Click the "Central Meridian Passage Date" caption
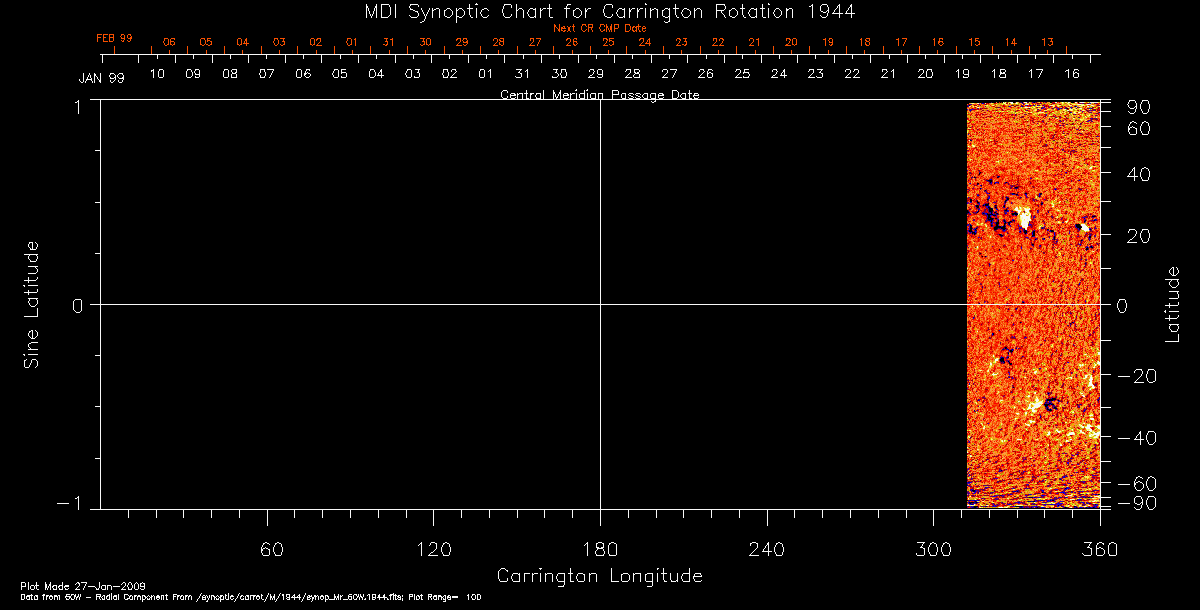The height and width of the screenshot is (610, 1200). (x=599, y=95)
